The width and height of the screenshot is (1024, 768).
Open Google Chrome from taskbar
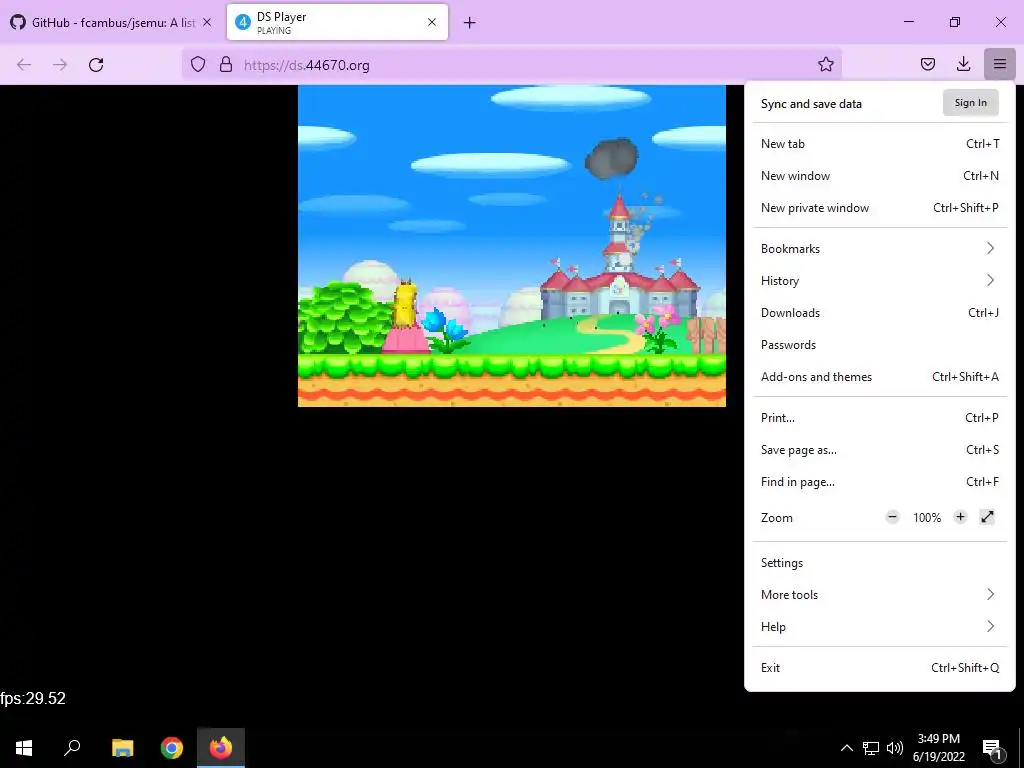click(x=172, y=748)
